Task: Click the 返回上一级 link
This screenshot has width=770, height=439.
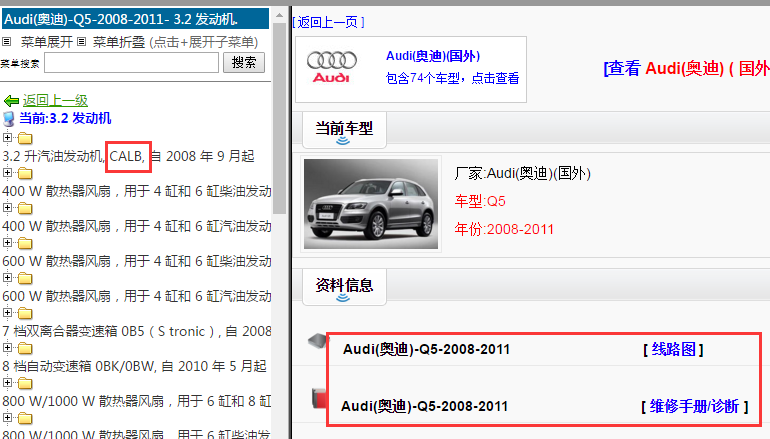Action: 55,101
